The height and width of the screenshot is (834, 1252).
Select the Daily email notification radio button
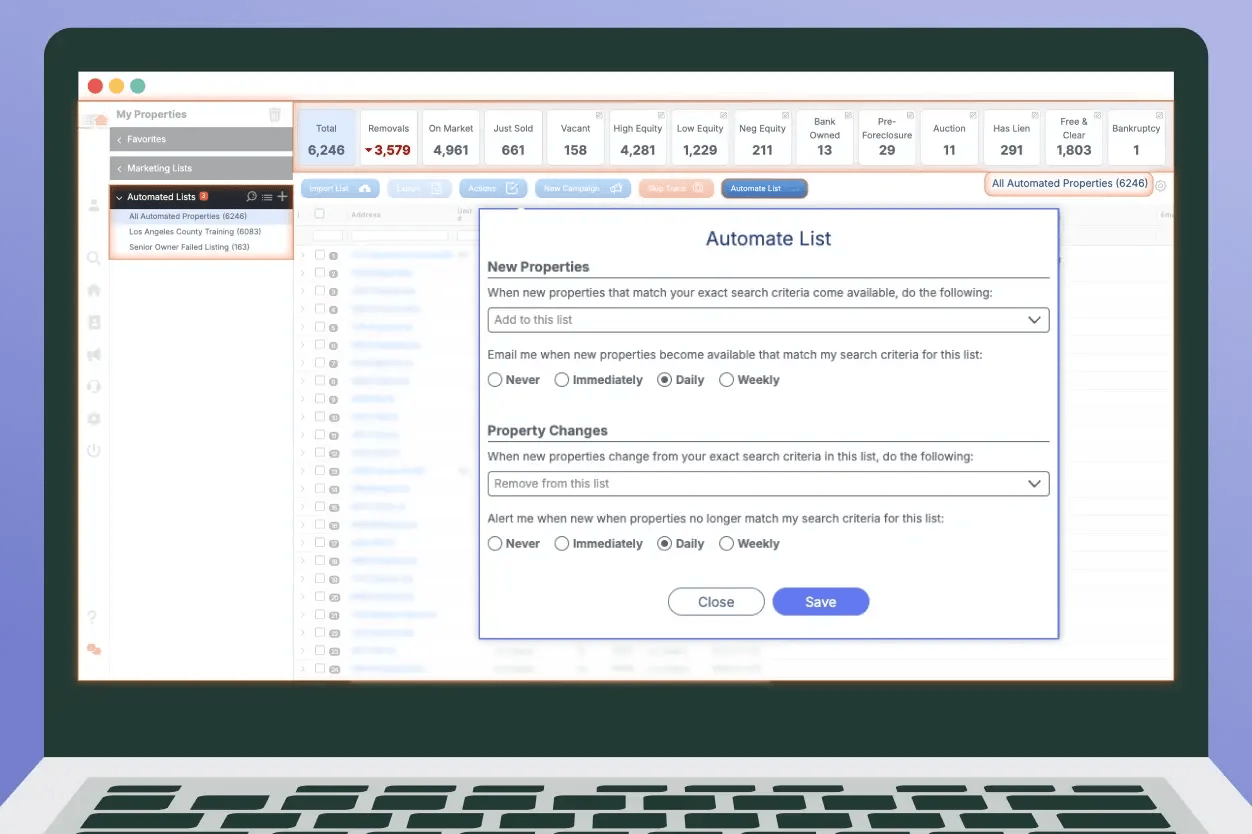click(x=662, y=380)
